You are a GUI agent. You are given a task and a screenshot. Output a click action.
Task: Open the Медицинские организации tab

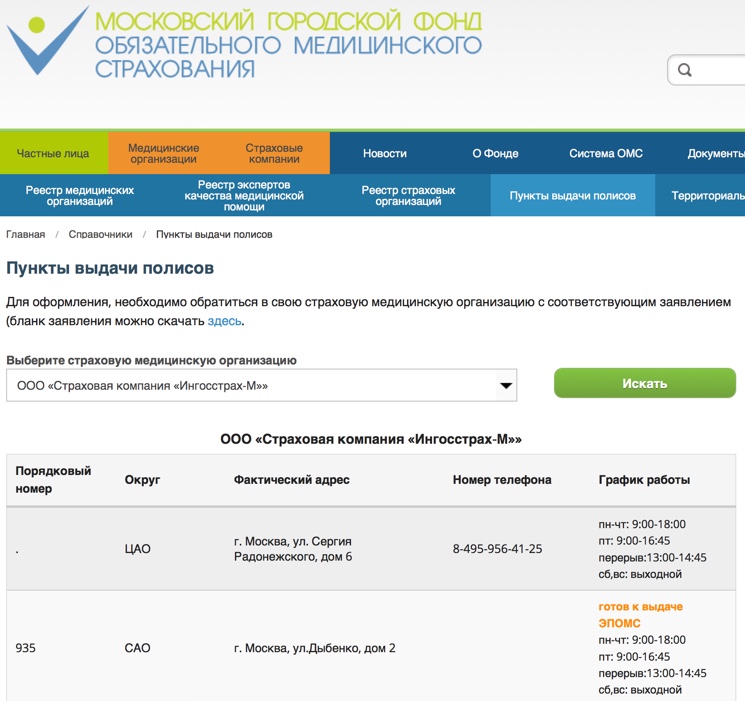(x=163, y=153)
